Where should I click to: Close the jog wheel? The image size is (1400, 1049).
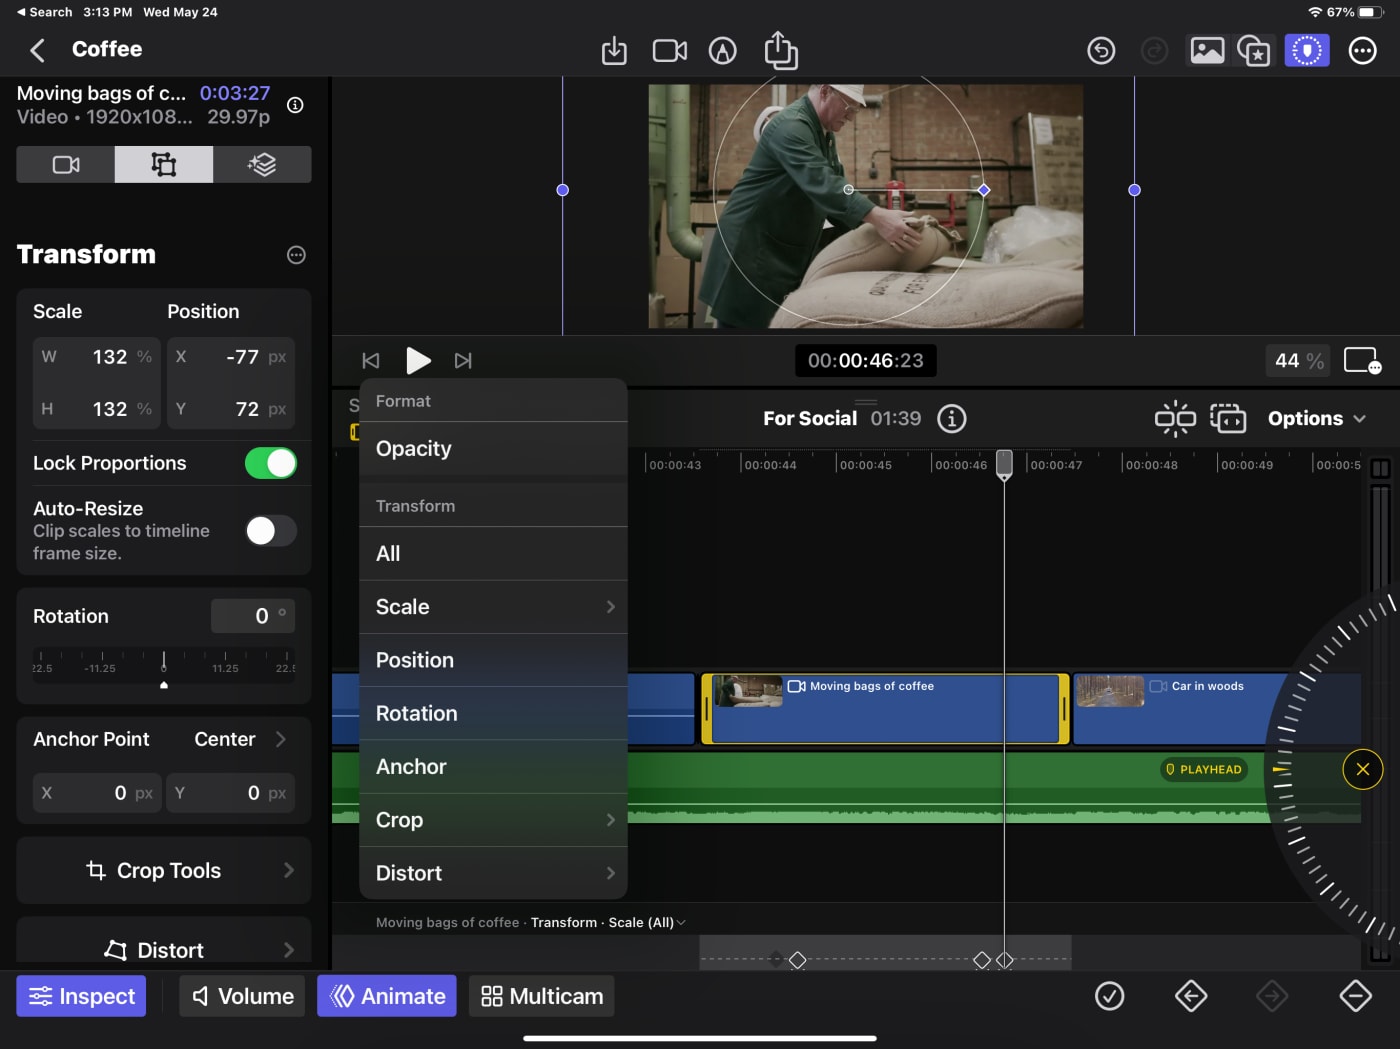(1363, 769)
